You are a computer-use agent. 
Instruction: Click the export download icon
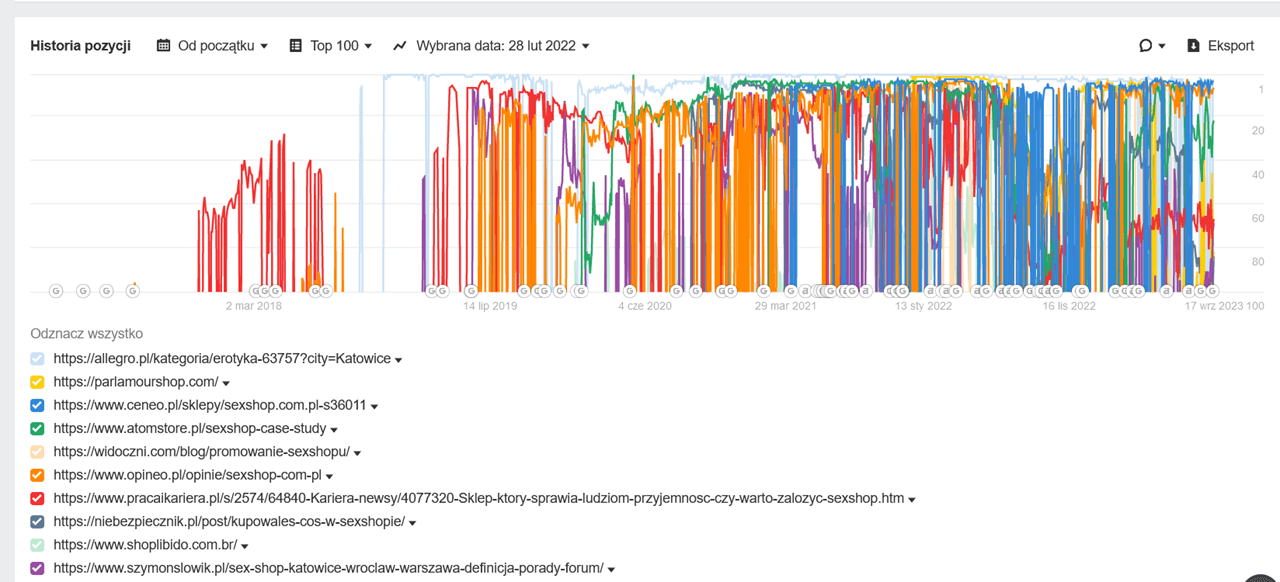[1193, 46]
